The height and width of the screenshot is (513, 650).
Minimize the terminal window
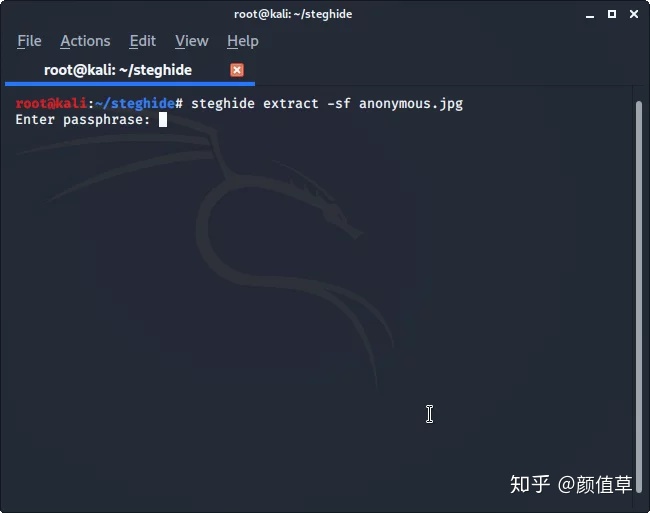[590, 15]
